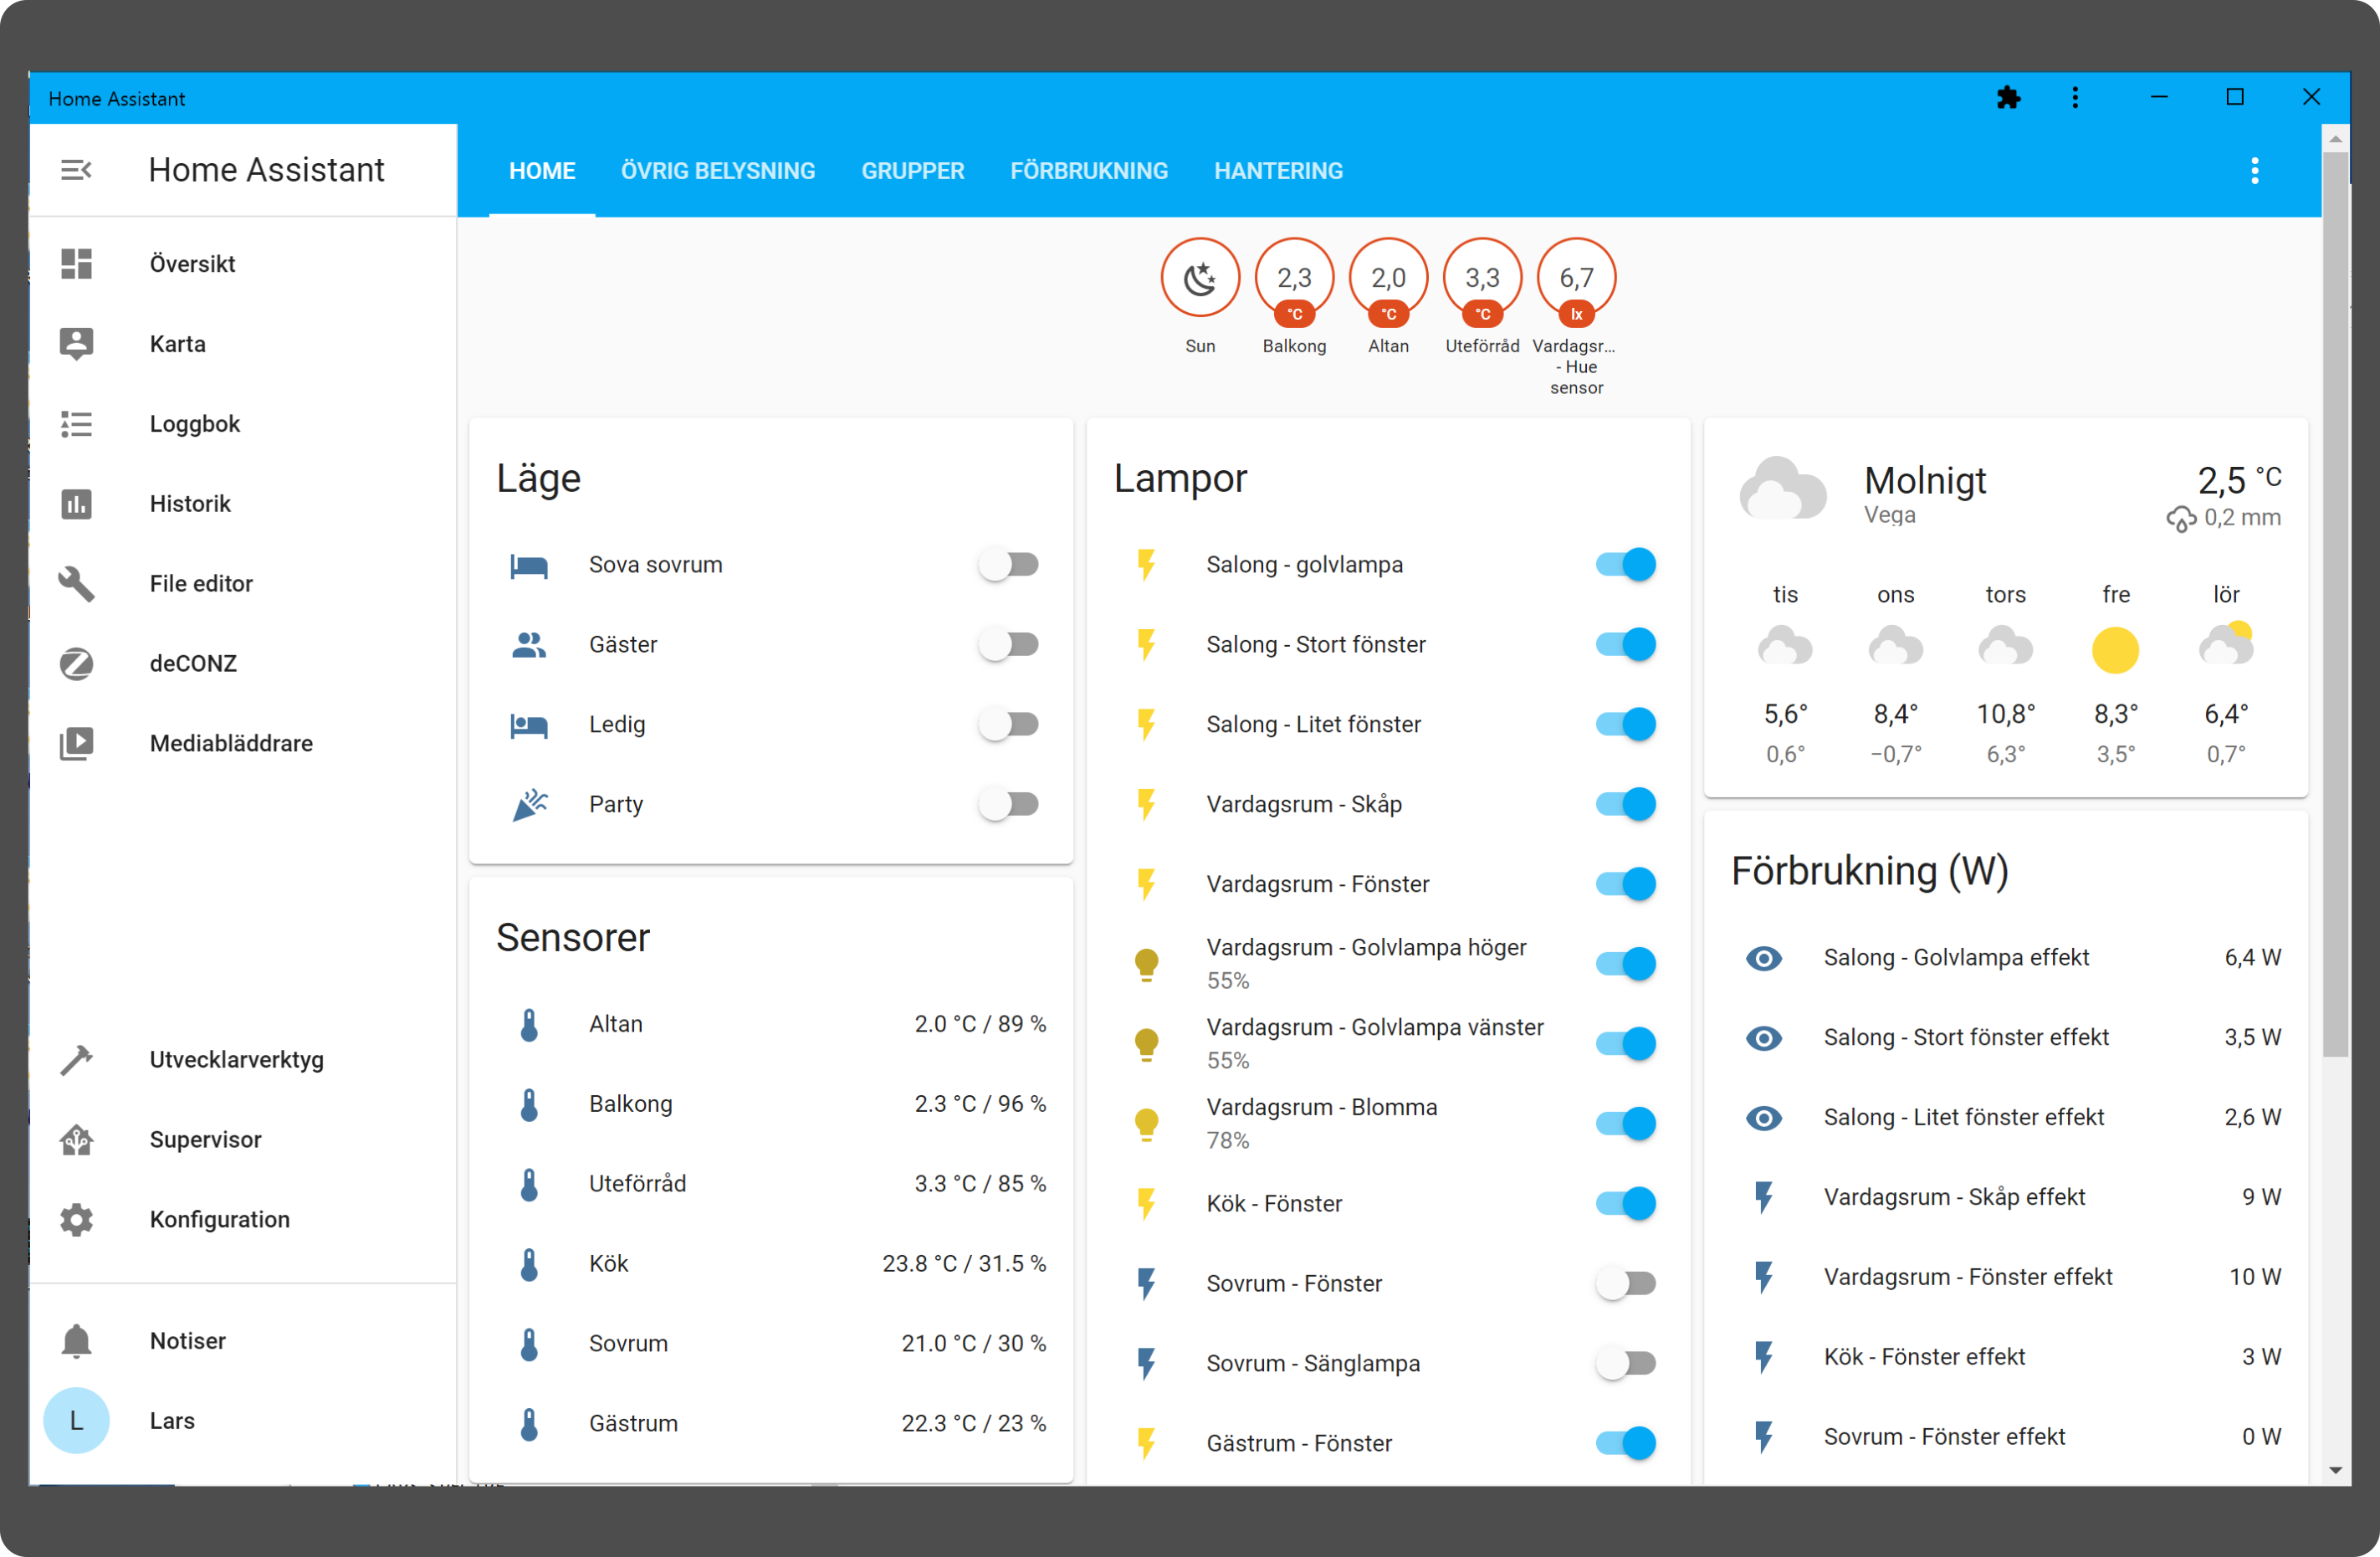
Task: Open the Supervisor icon
Action: tap(76, 1140)
